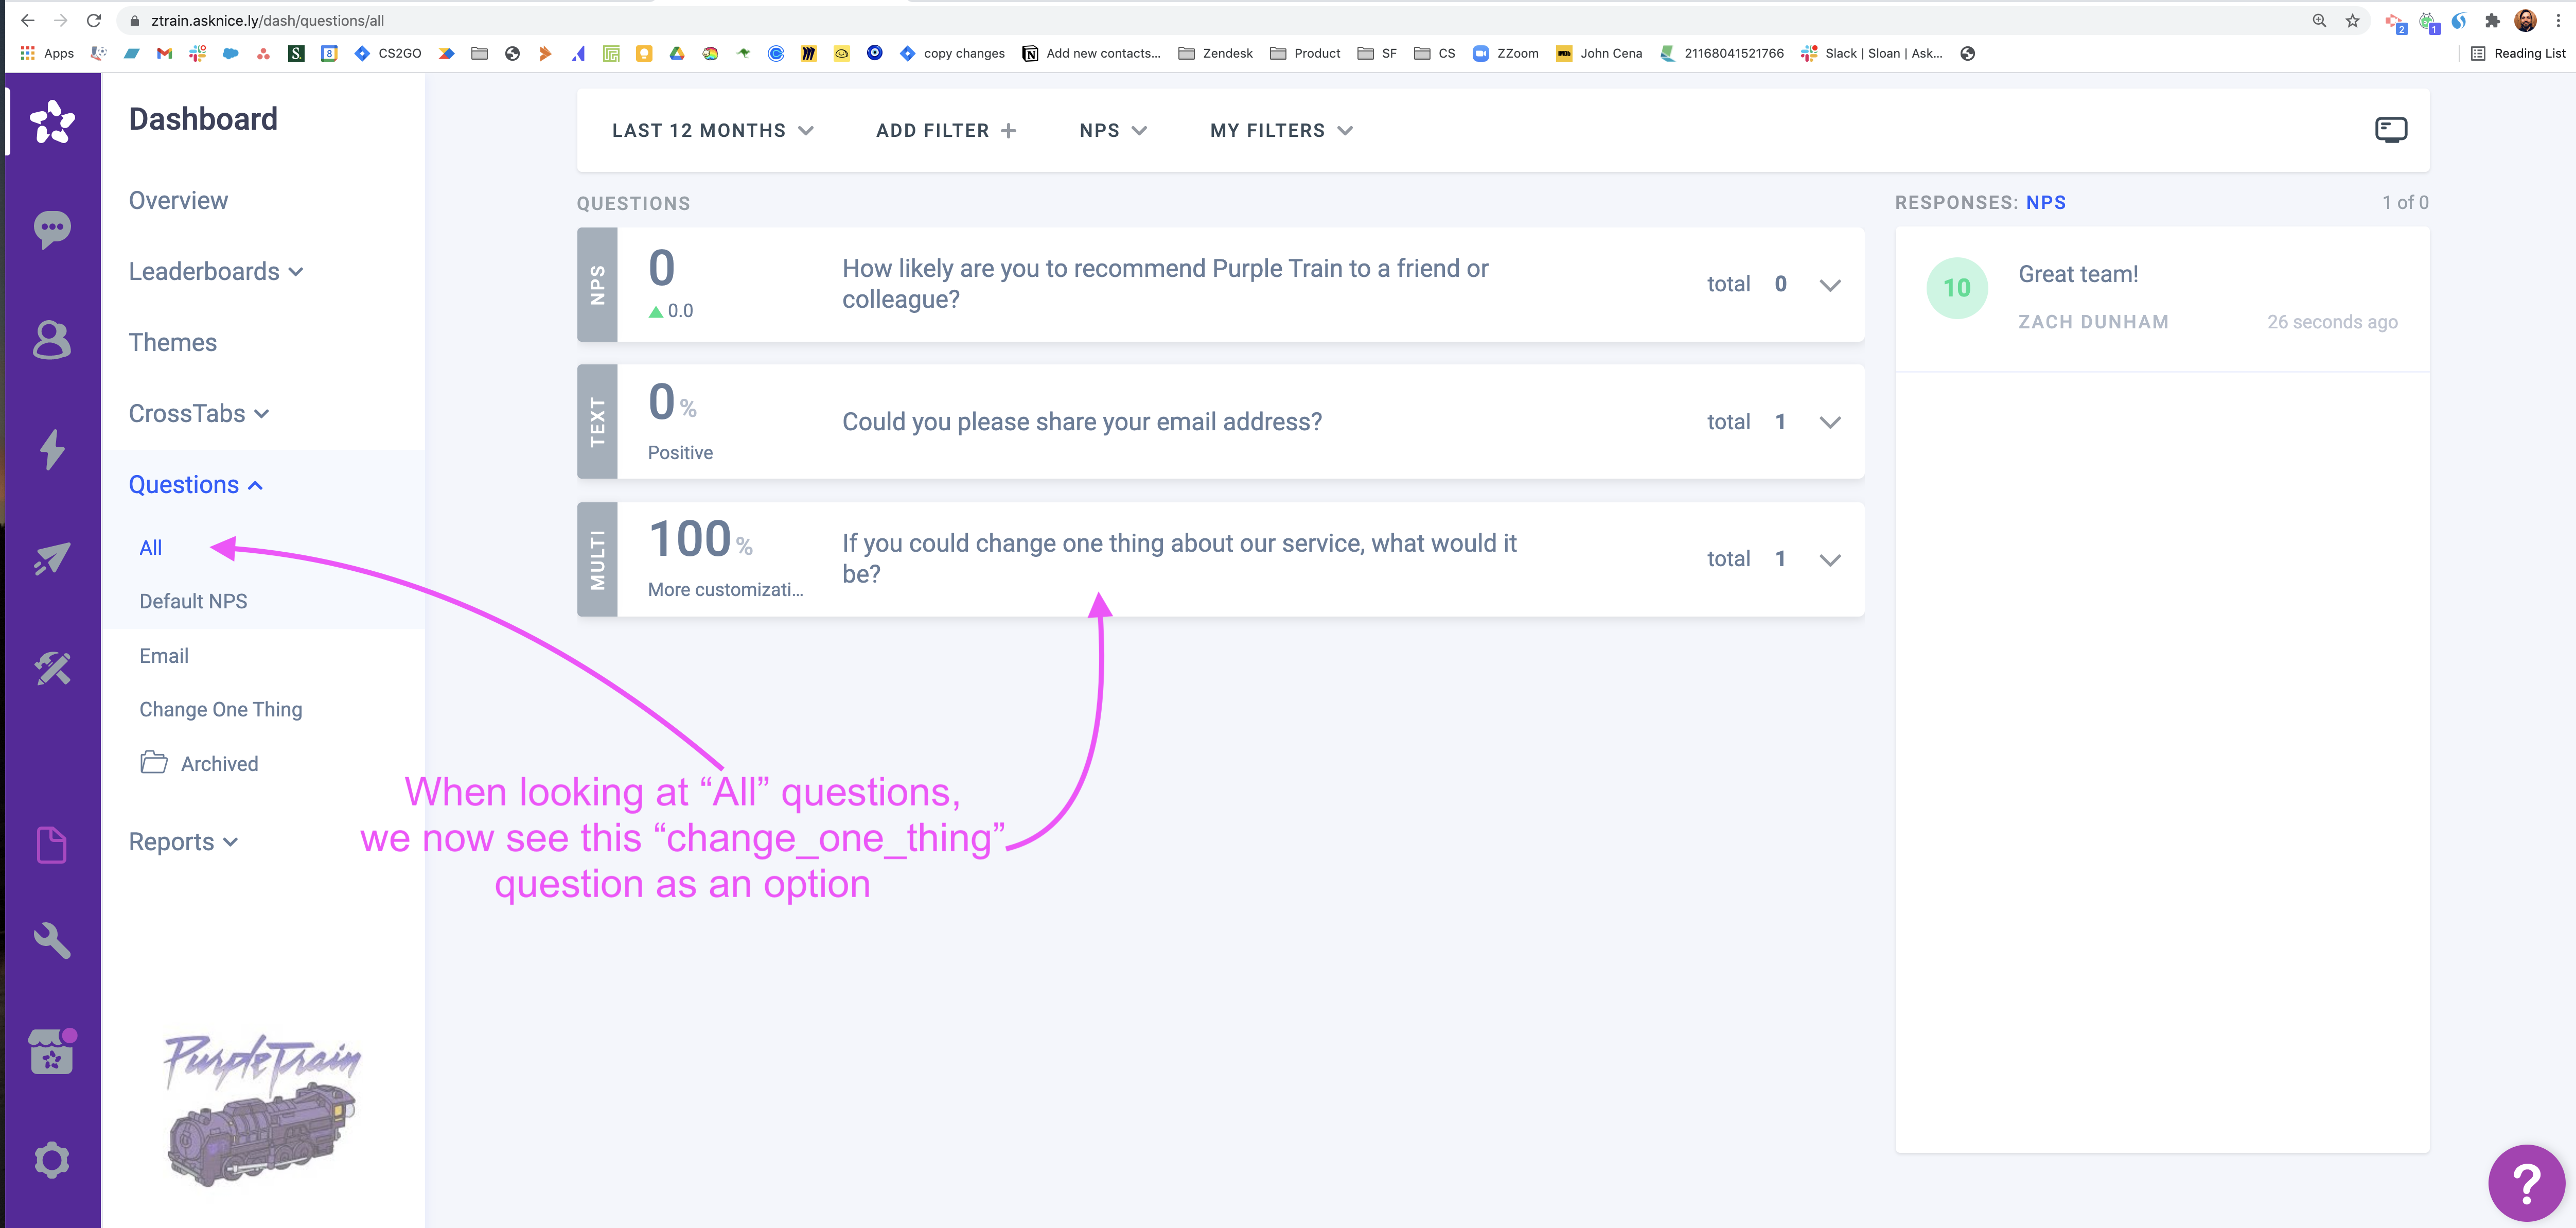This screenshot has height=1228, width=2576.
Task: Collapse the Questions section in the menu
Action: [x=196, y=485]
